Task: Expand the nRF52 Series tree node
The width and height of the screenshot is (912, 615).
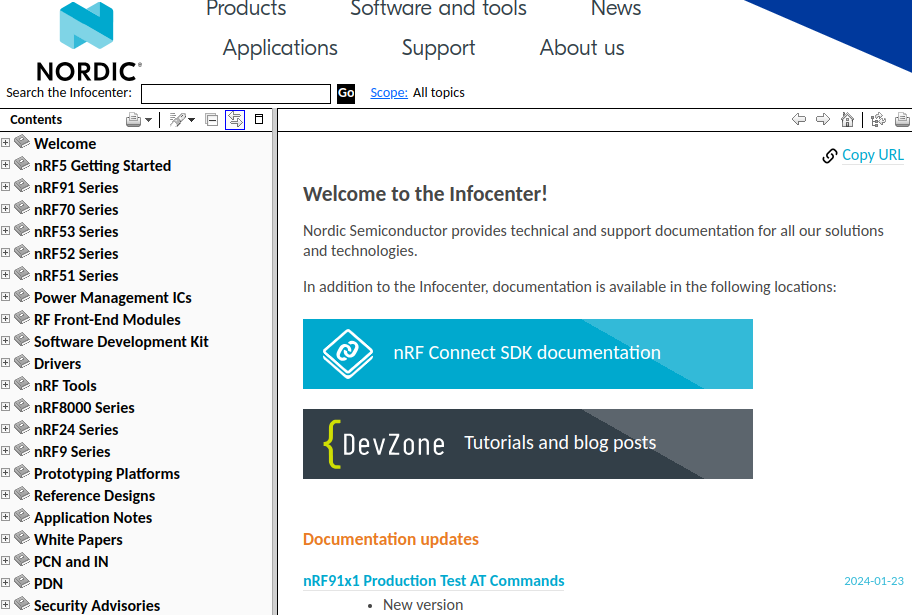Action: click(6, 253)
